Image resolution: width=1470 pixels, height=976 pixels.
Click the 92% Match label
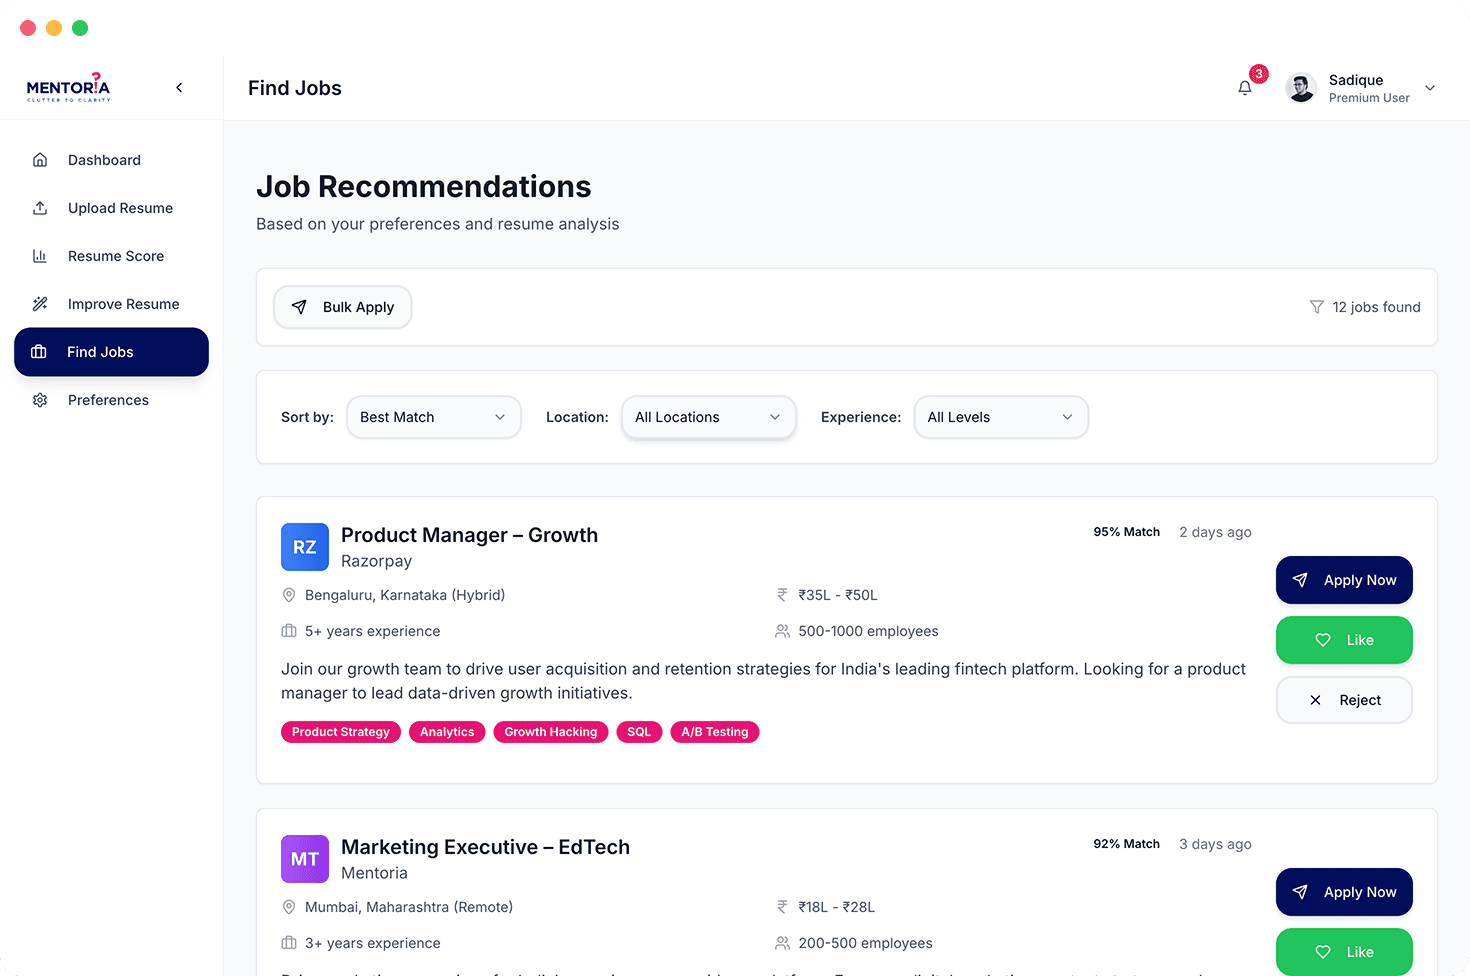point(1127,844)
